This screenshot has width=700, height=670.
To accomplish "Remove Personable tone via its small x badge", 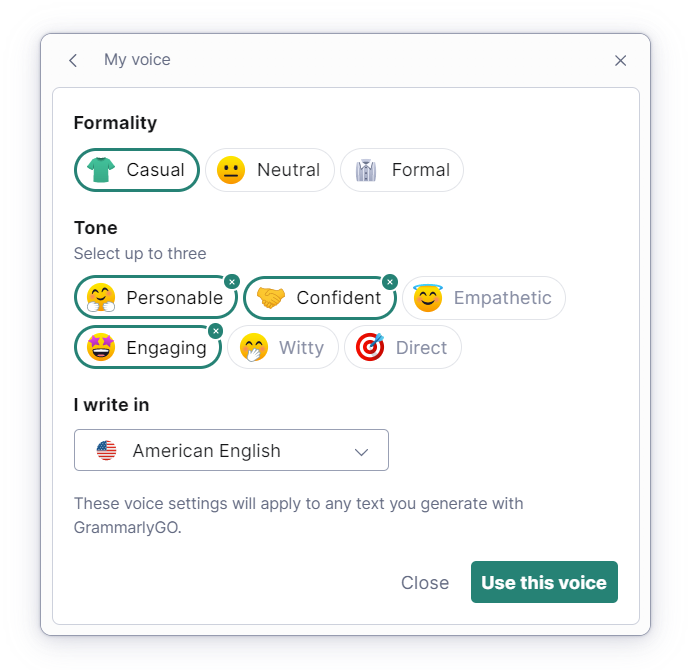I will coord(231,282).
